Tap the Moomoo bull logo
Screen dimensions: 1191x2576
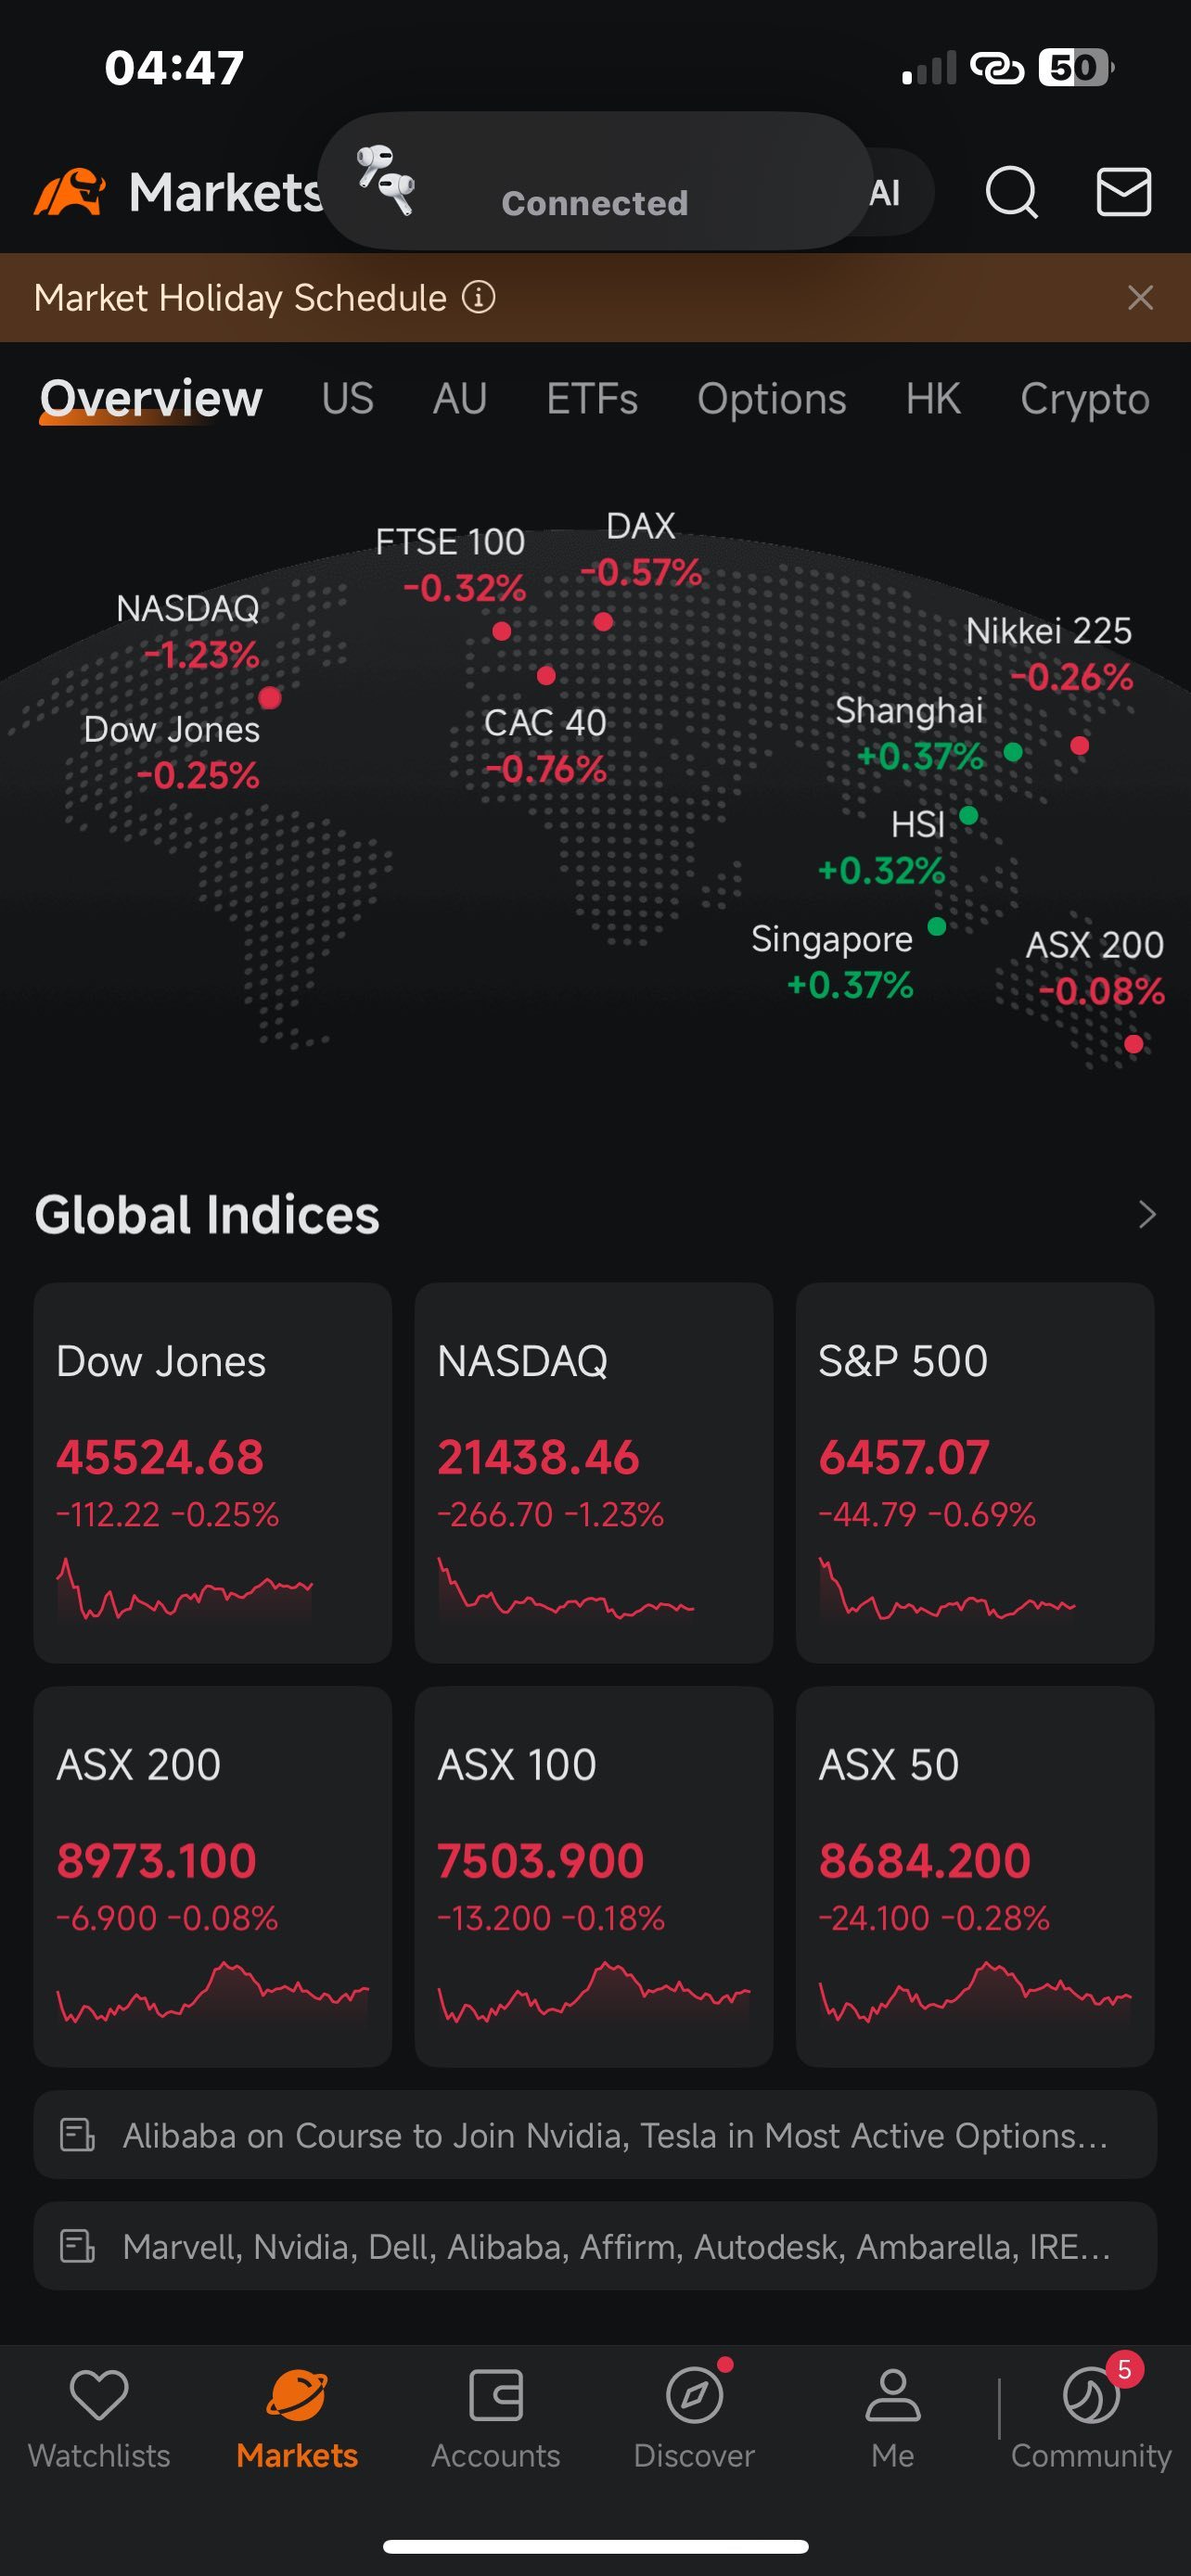pos(69,191)
